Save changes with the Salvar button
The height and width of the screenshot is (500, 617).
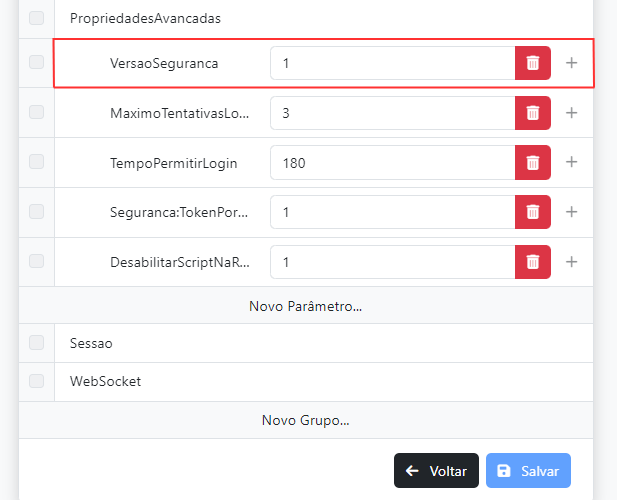click(x=528, y=471)
